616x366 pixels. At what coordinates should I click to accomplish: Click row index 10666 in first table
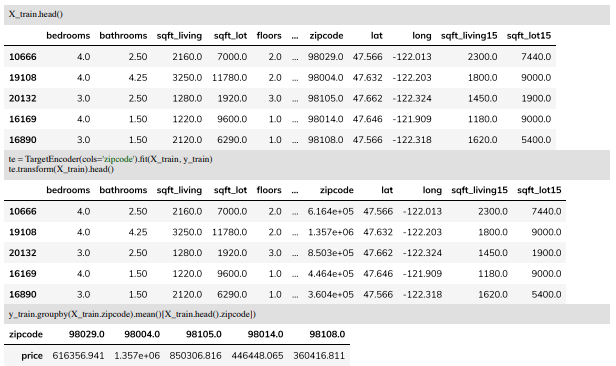pos(23,57)
